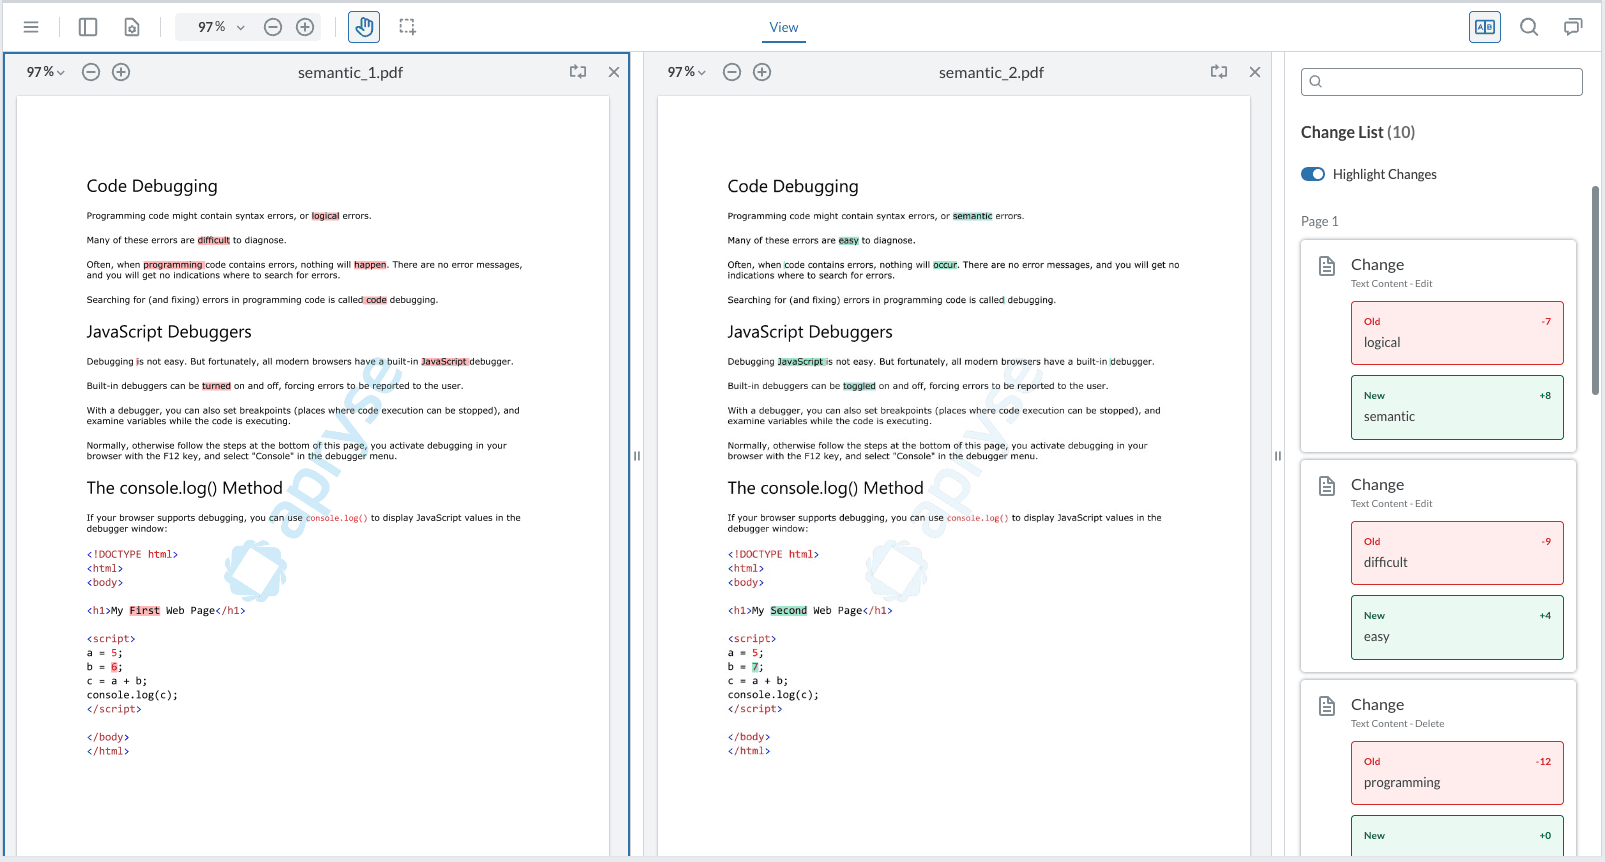Select the new 'semantic' change card

tap(1457, 407)
